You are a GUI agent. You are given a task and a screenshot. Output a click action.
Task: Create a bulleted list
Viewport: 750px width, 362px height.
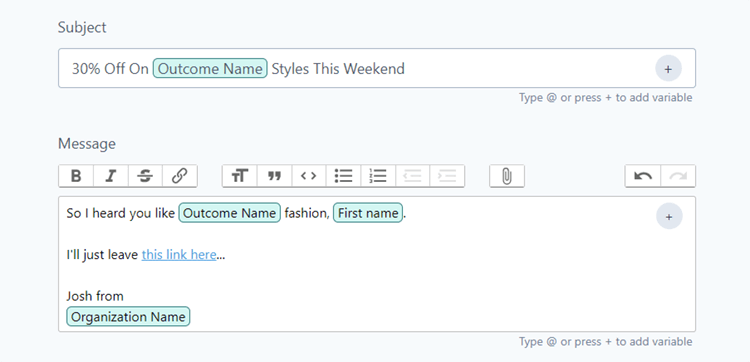pyautogui.click(x=343, y=176)
